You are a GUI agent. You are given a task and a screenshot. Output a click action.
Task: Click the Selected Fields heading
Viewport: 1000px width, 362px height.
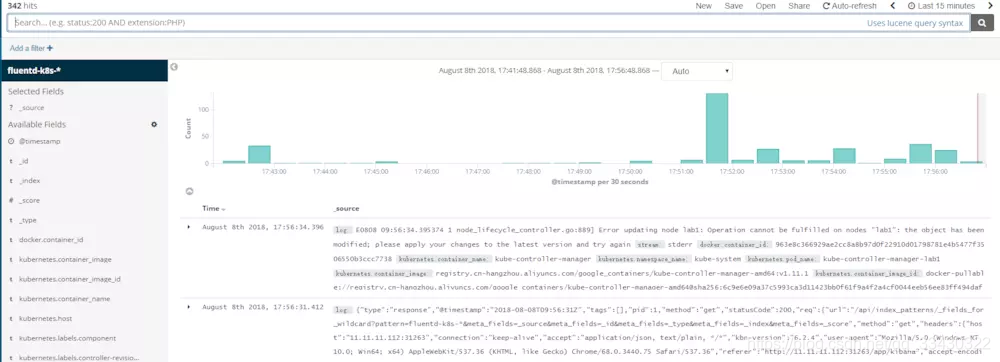click(36, 91)
